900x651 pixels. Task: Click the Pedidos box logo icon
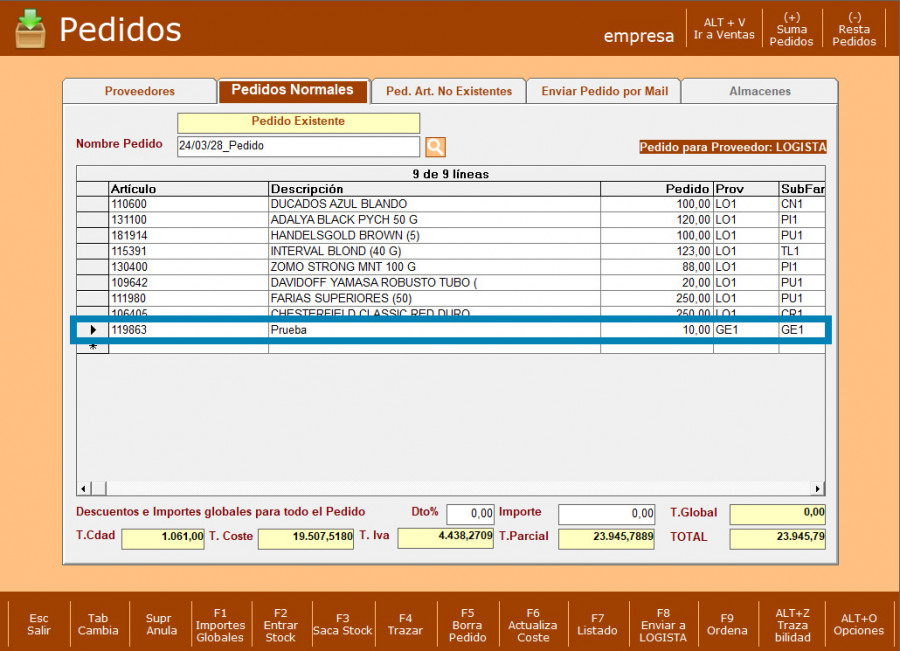click(x=30, y=29)
